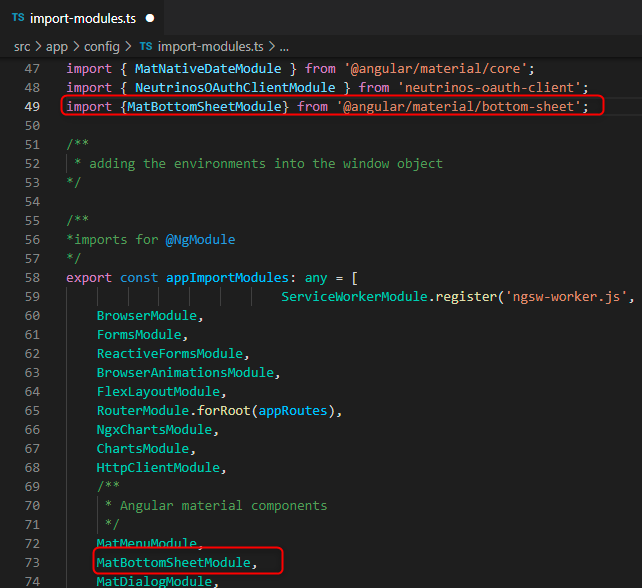This screenshot has width=642, height=588.
Task: Open the config breadcrumb folder
Action: pos(102,47)
